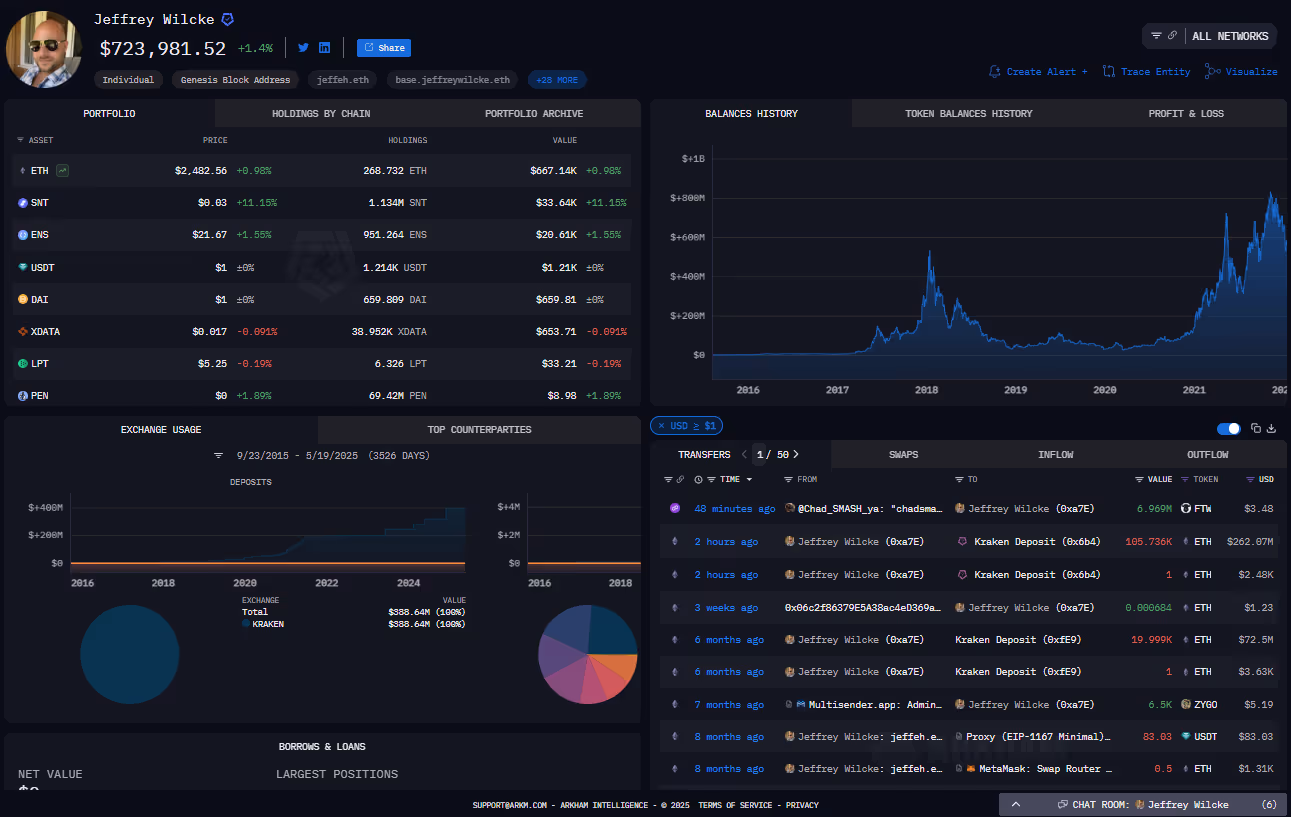Switch to the Top Counterparties tab
This screenshot has width=1291, height=817.
pos(479,429)
